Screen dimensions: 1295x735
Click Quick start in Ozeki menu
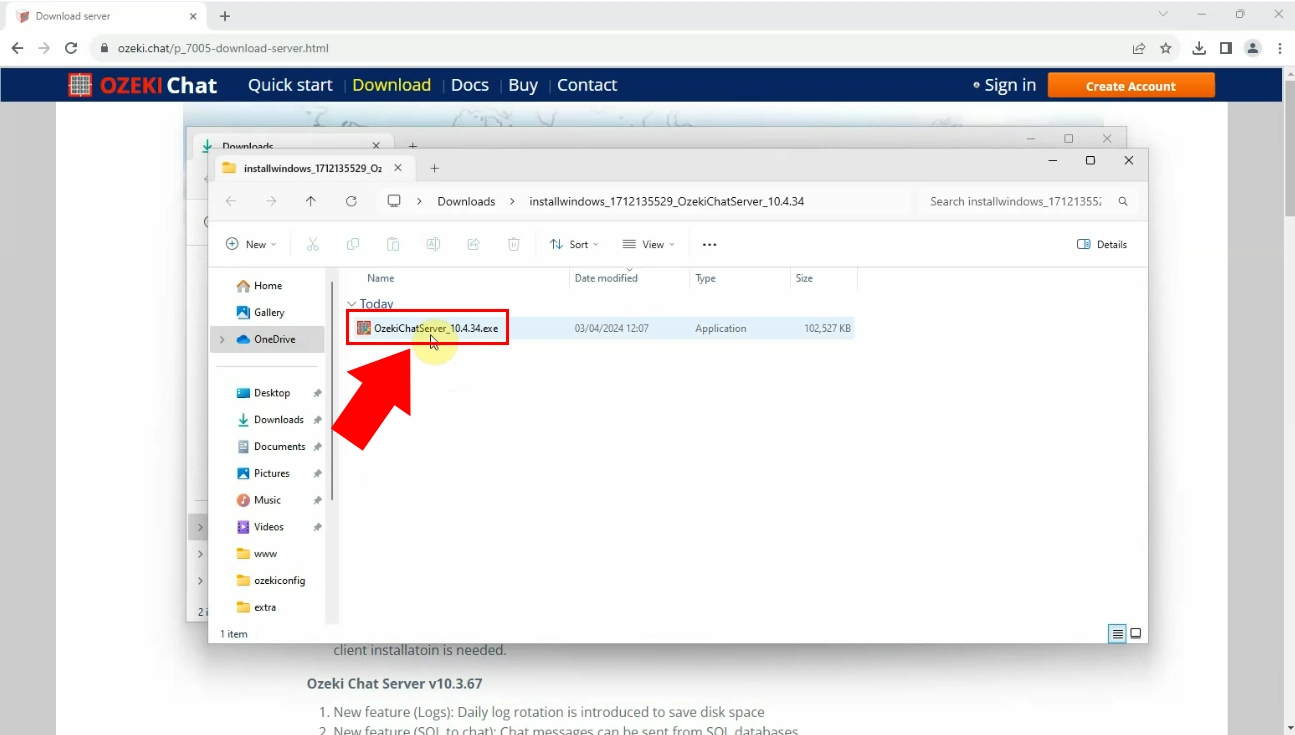tap(290, 85)
